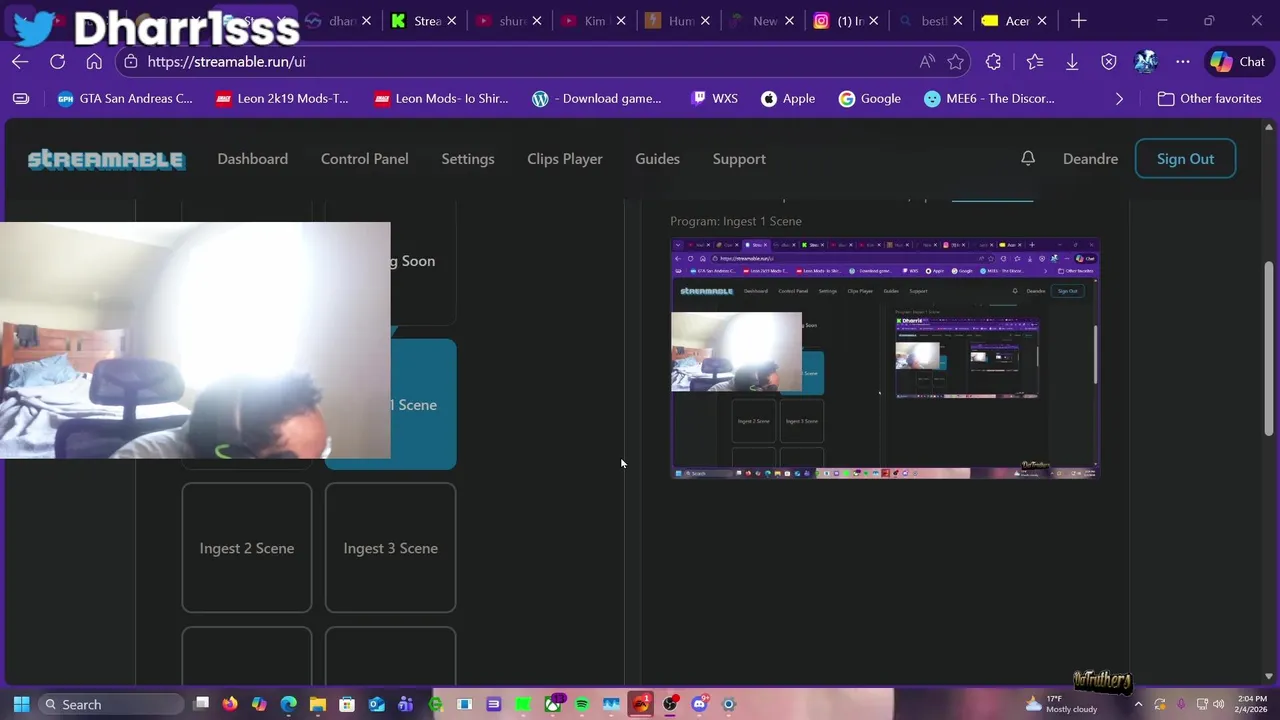Select the highlighted Ingest 1 Scene card
1280x720 pixels.
coord(424,404)
